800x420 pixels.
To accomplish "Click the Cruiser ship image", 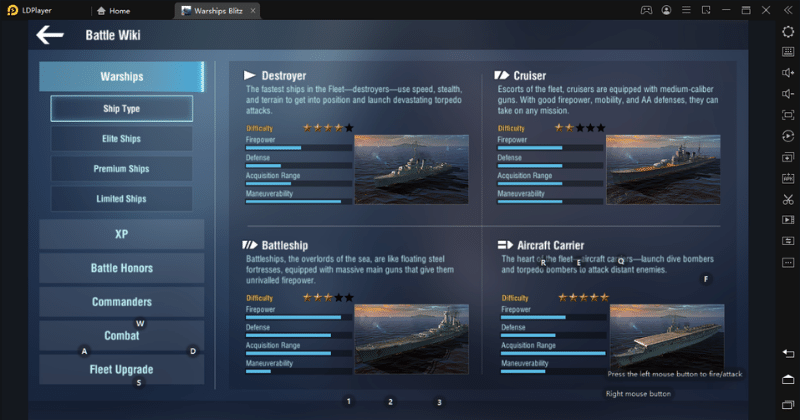I will [x=663, y=169].
